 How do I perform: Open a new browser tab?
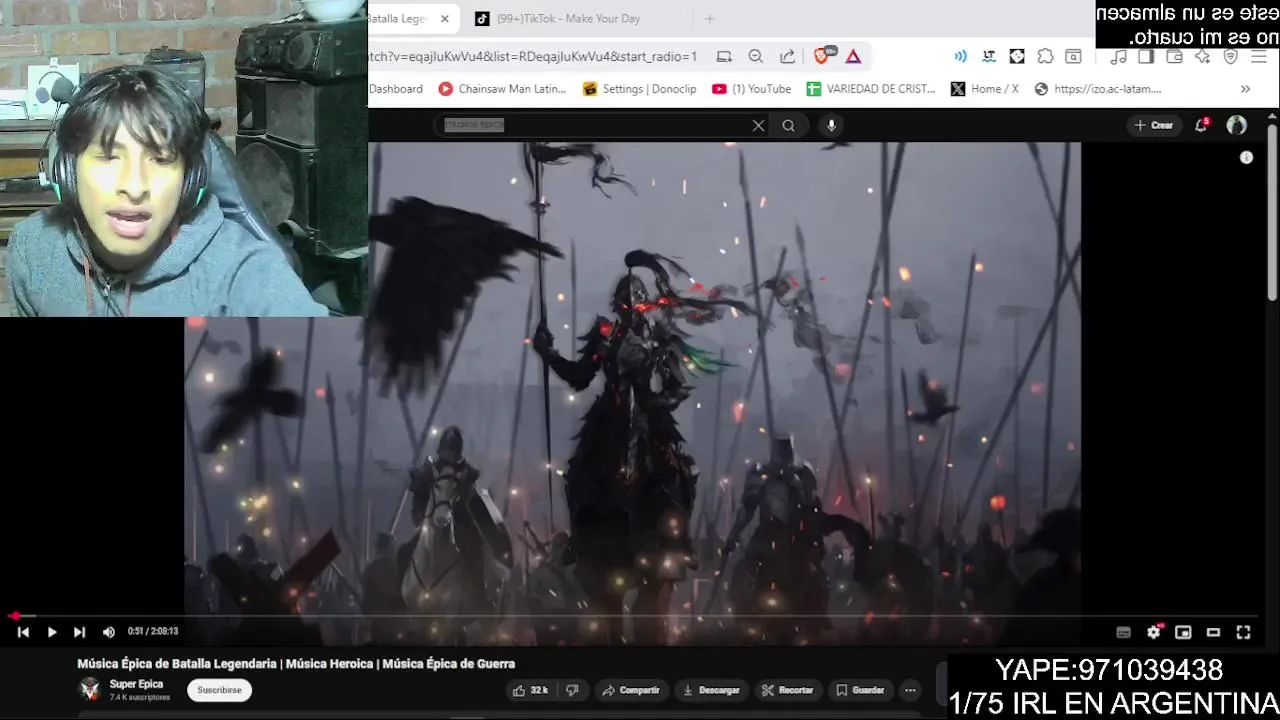pos(709,19)
